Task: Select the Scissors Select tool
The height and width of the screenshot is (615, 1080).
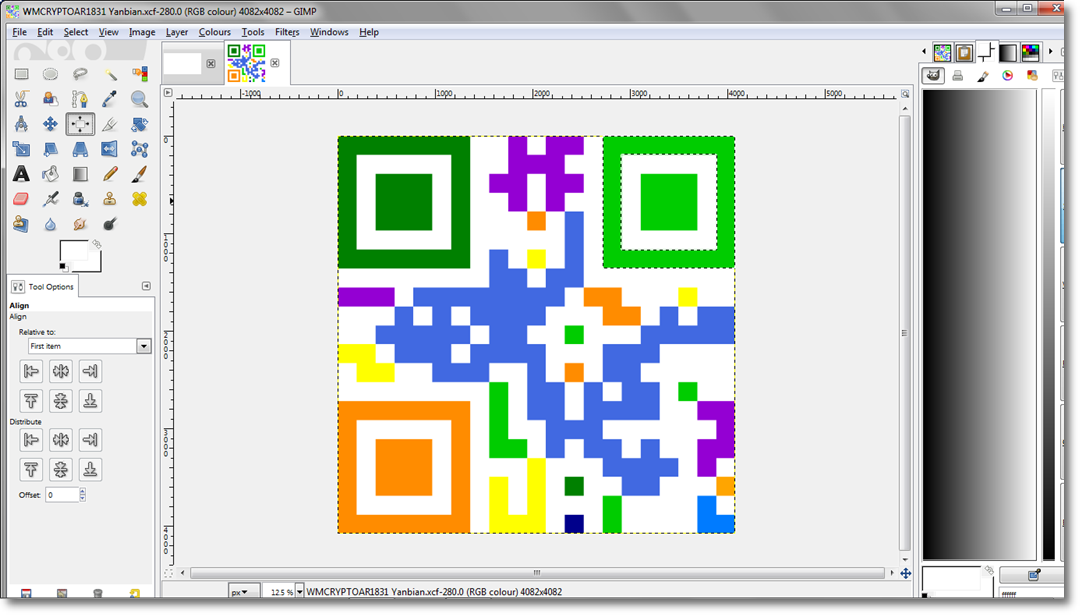Action: (x=21, y=99)
